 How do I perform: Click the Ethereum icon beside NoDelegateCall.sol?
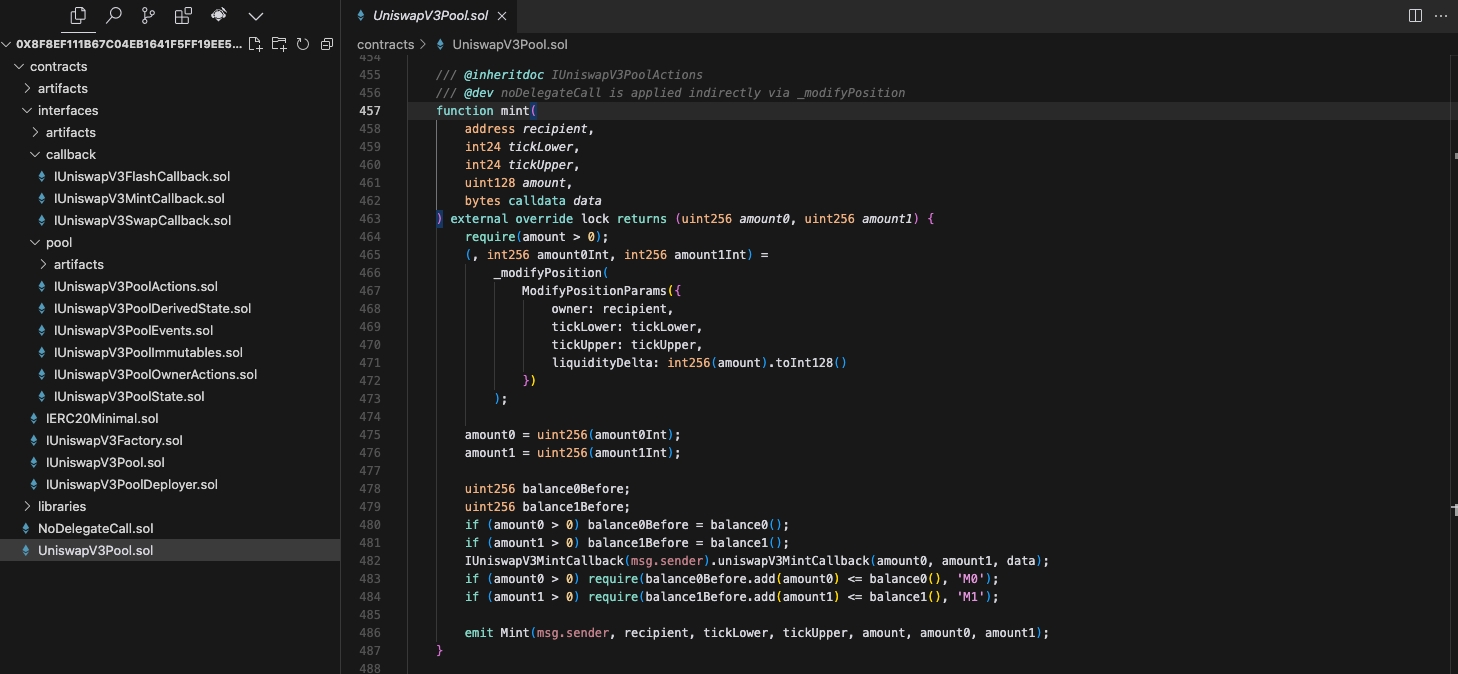point(26,528)
